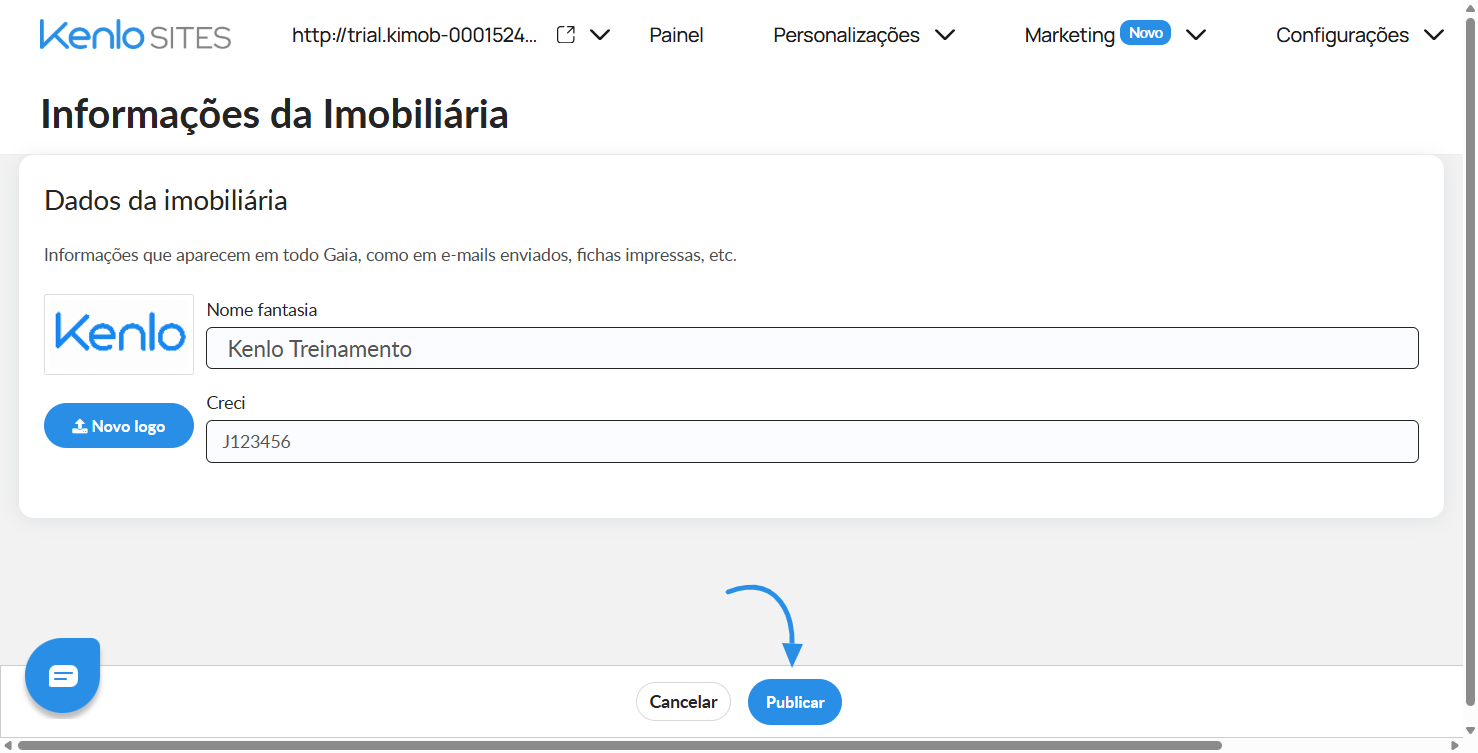Publish changes with Publicar button

[x=795, y=702]
